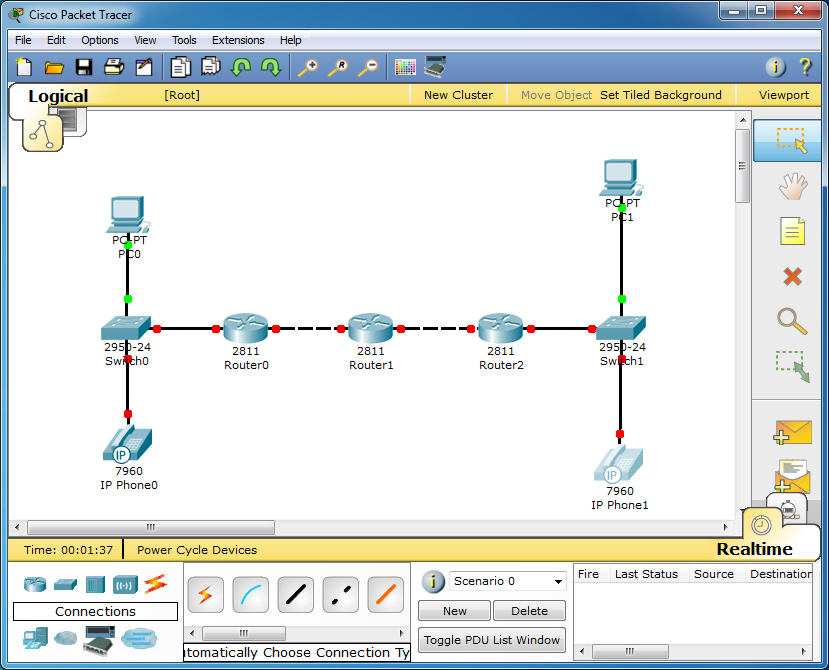This screenshot has width=829, height=670.
Task: Choose the automatic connection type lightning button
Action: click(x=205, y=595)
